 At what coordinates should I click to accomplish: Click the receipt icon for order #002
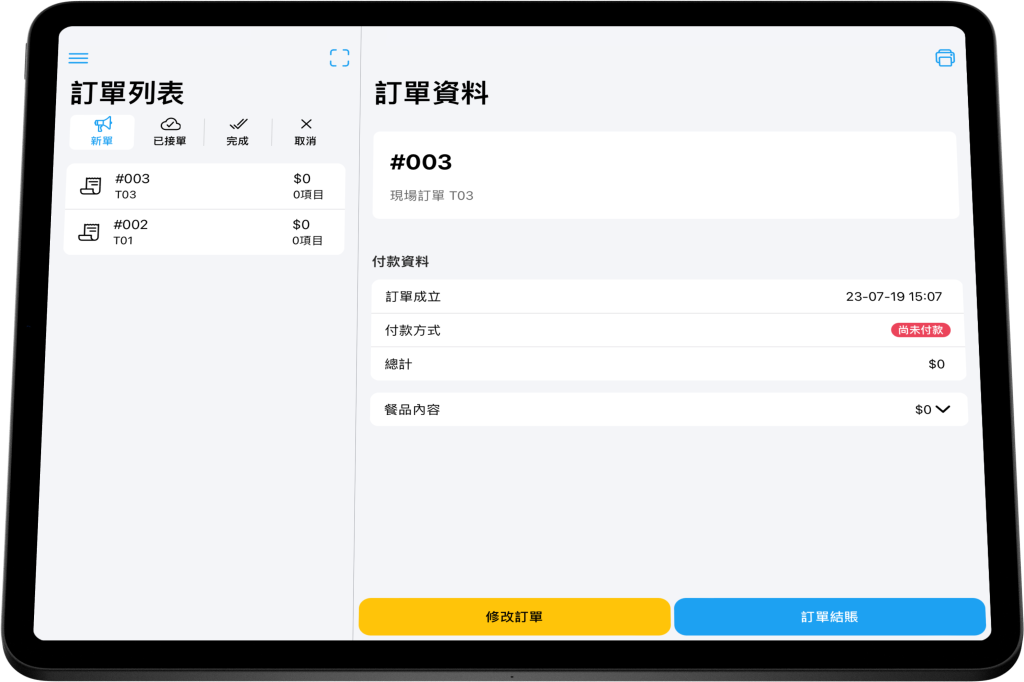(89, 232)
